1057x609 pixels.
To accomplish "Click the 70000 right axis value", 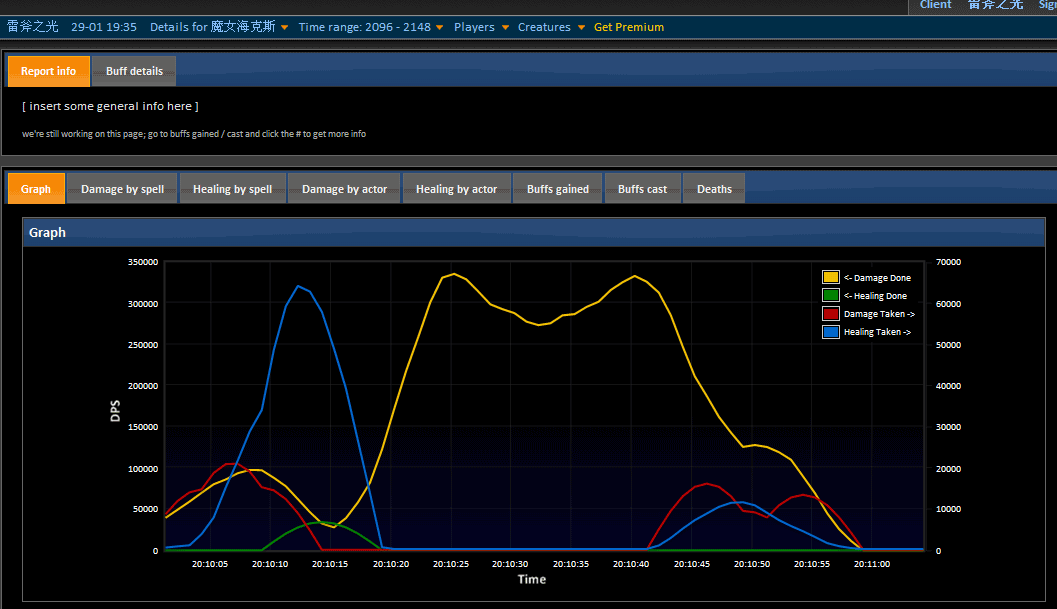I will (x=948, y=262).
